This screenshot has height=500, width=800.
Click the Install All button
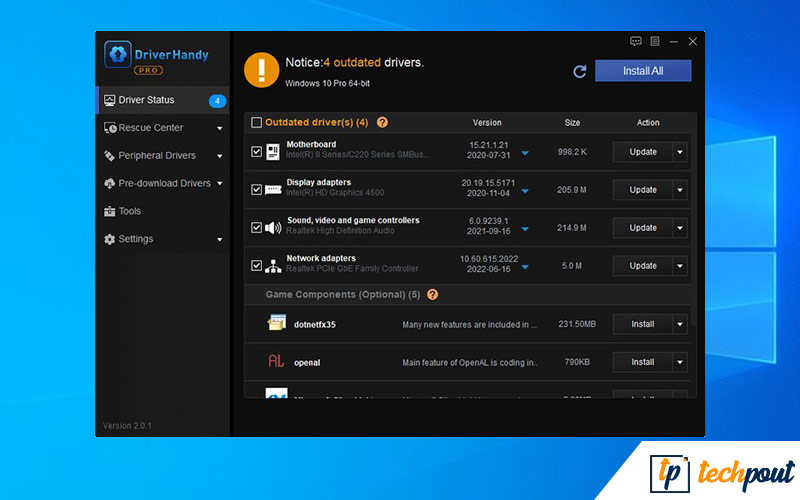click(642, 71)
